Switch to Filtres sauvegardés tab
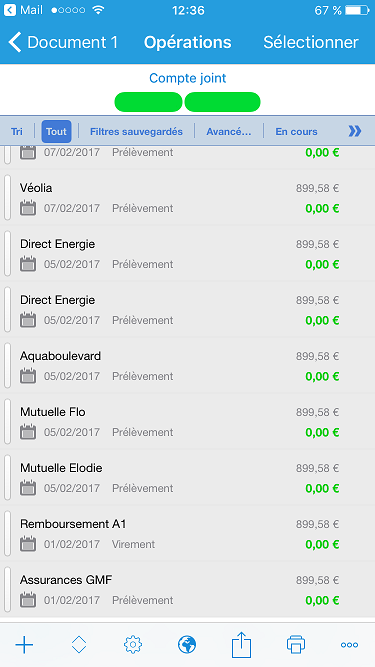The height and width of the screenshot is (667, 375). point(136,131)
